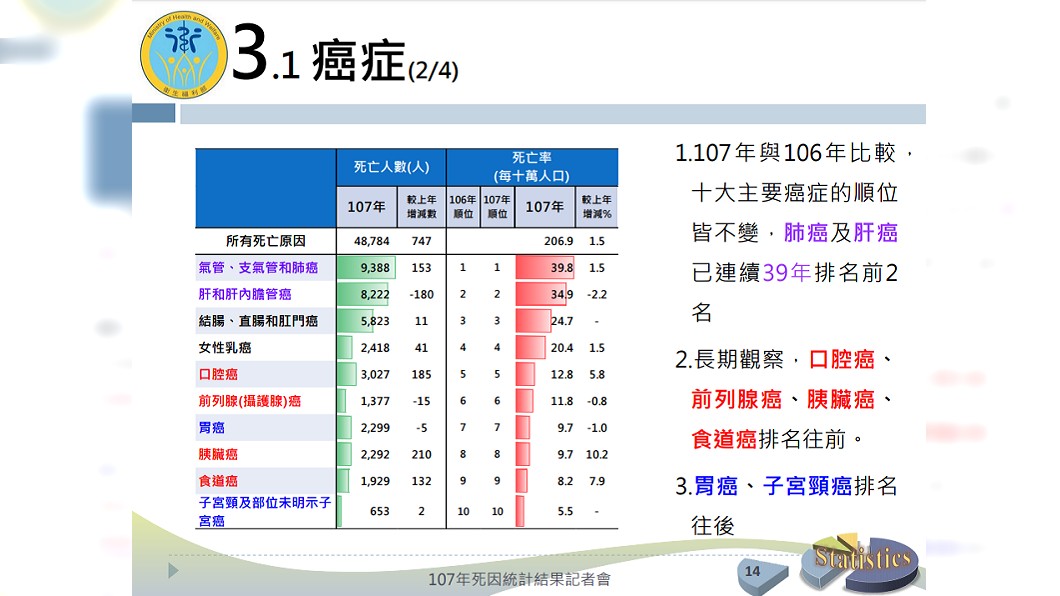Click the 106年順位 sub-header
1060x596 pixels.
click(463, 207)
